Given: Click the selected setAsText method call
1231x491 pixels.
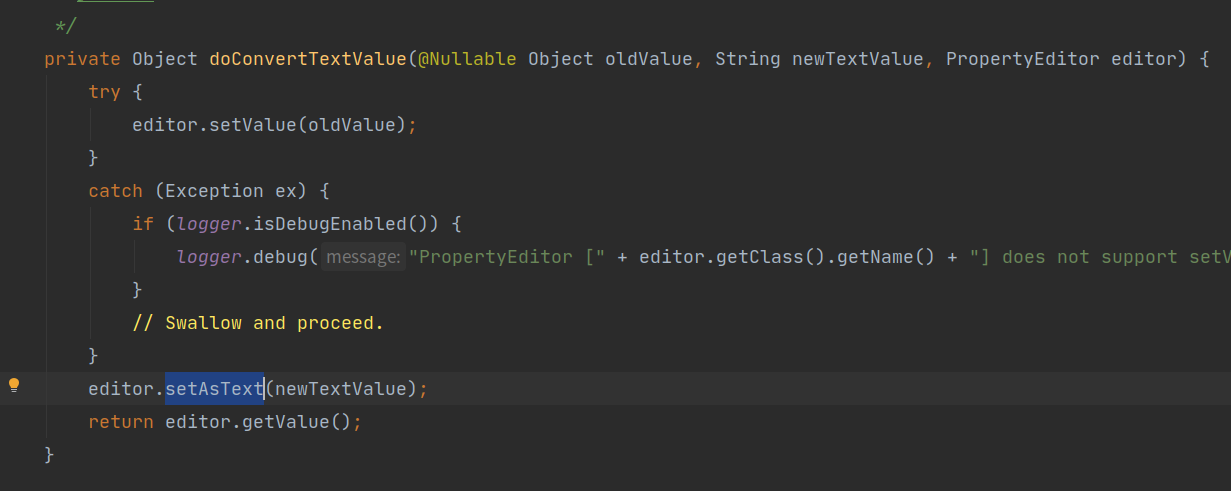Looking at the screenshot, I should point(214,388).
